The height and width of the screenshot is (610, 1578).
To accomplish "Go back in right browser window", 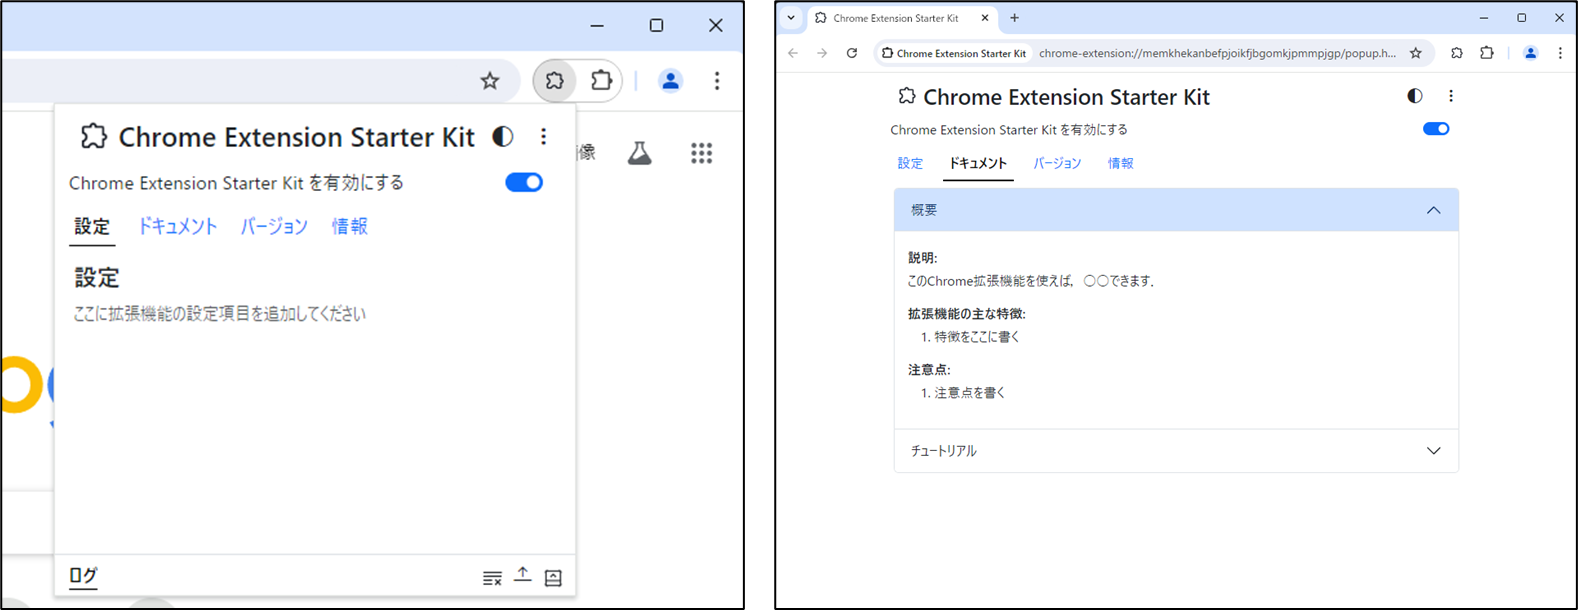I will click(793, 53).
